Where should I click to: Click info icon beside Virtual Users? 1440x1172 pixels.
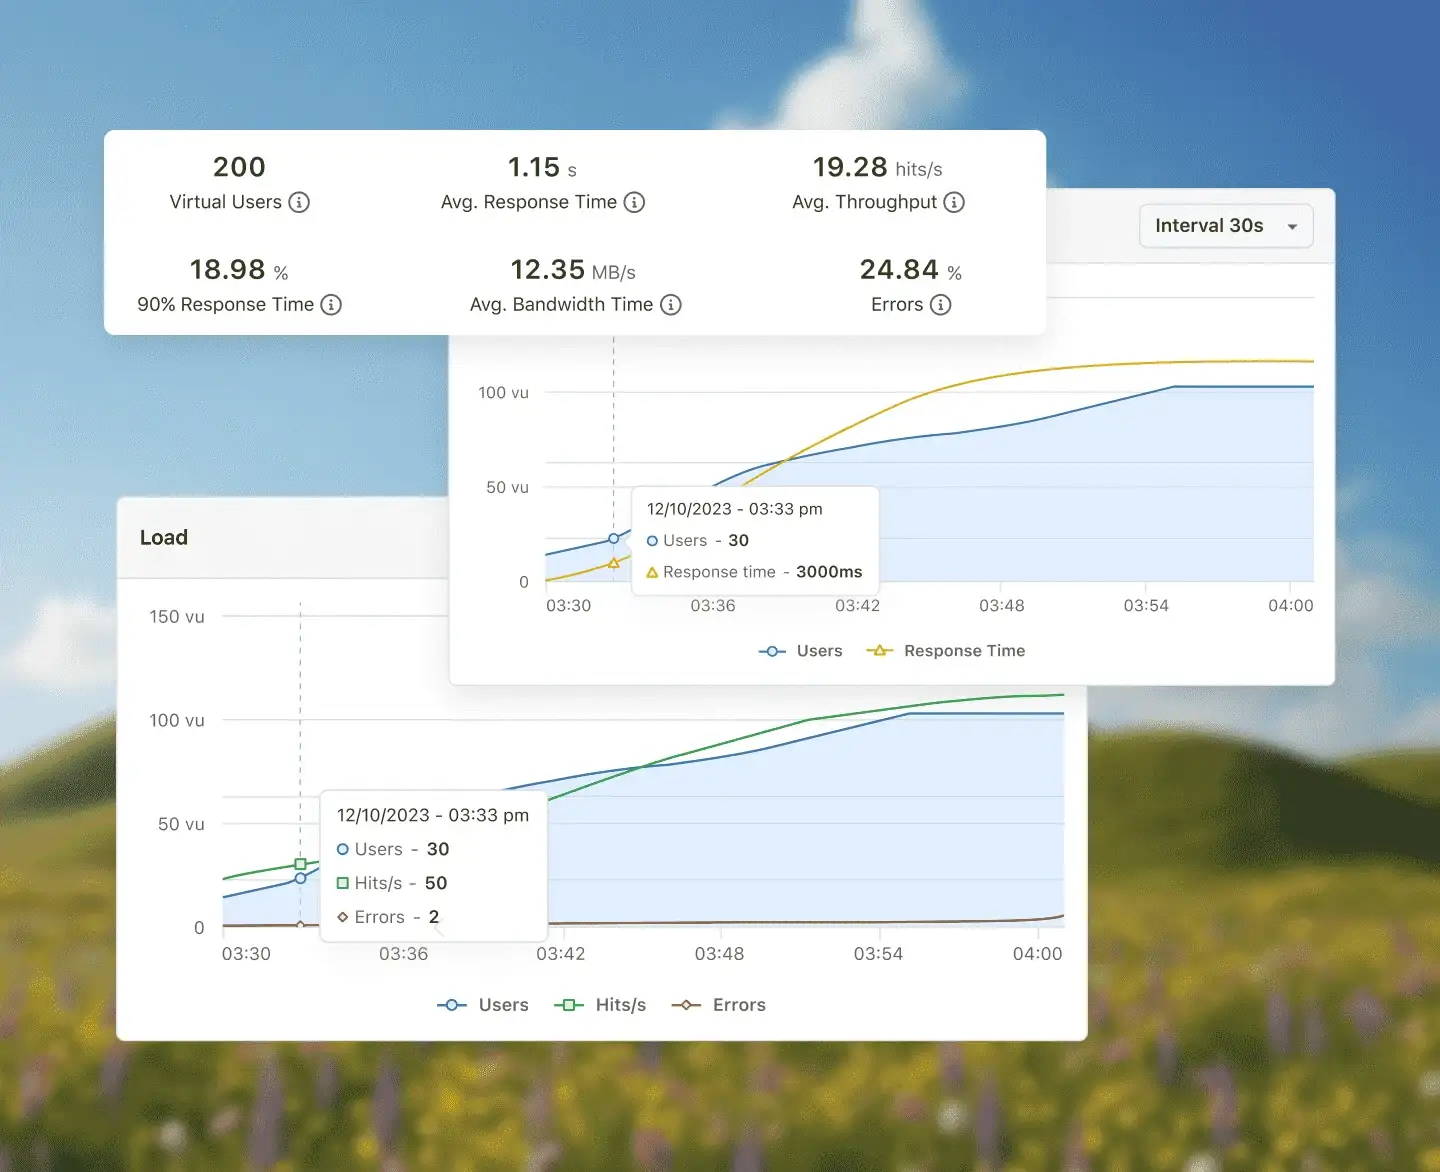(299, 202)
